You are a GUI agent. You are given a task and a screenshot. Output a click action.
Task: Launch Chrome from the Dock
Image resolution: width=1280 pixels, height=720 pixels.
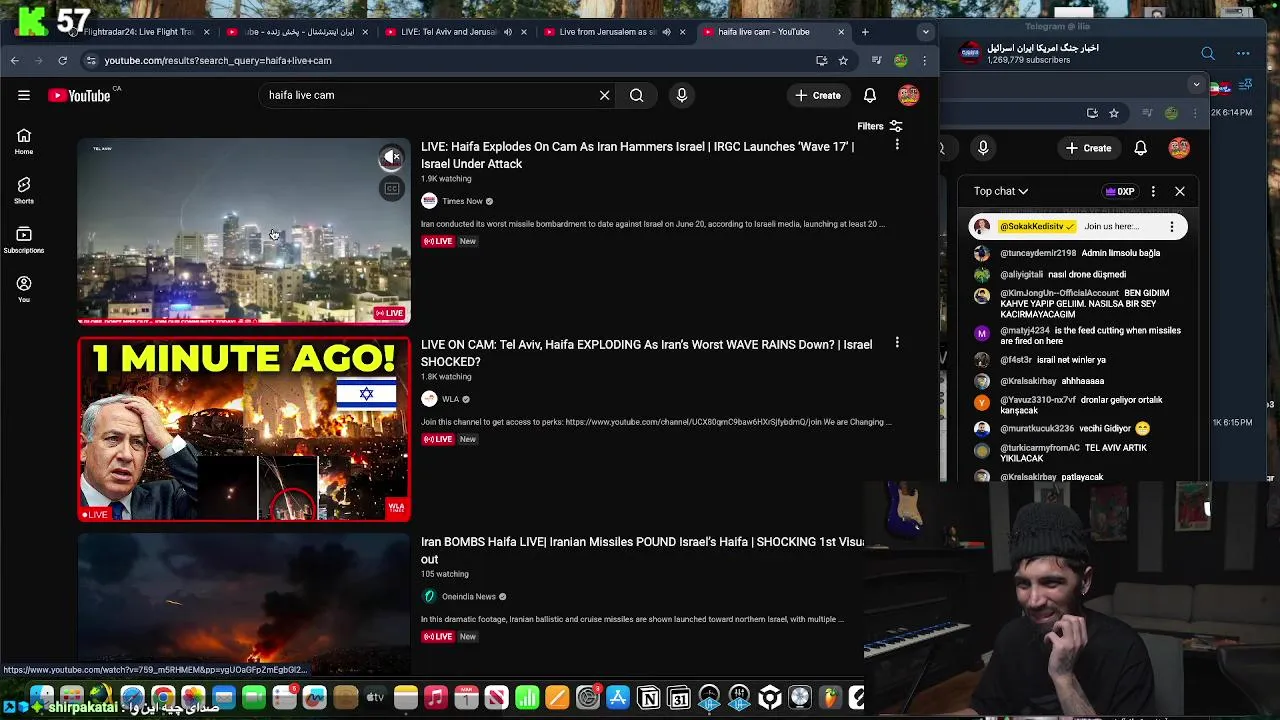162,697
